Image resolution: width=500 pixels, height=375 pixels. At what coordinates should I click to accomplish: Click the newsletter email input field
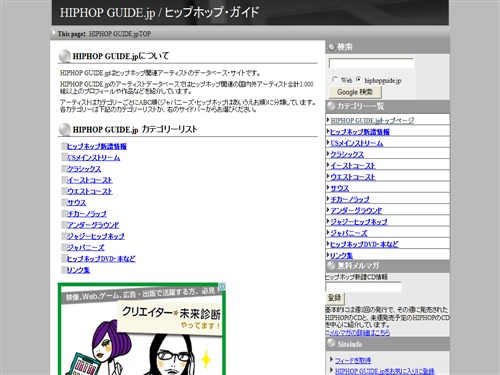tap(363, 287)
